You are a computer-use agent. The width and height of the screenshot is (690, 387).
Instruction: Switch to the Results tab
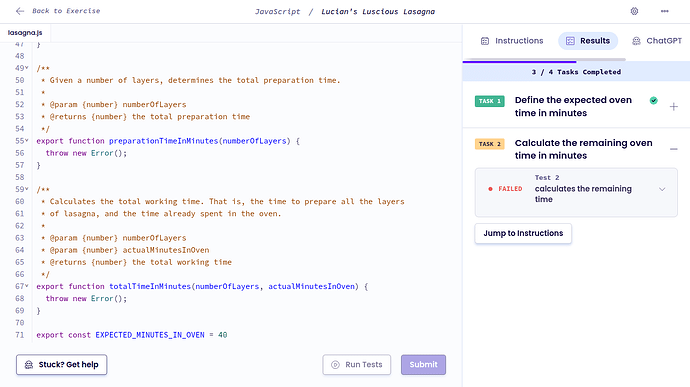pyautogui.click(x=588, y=41)
